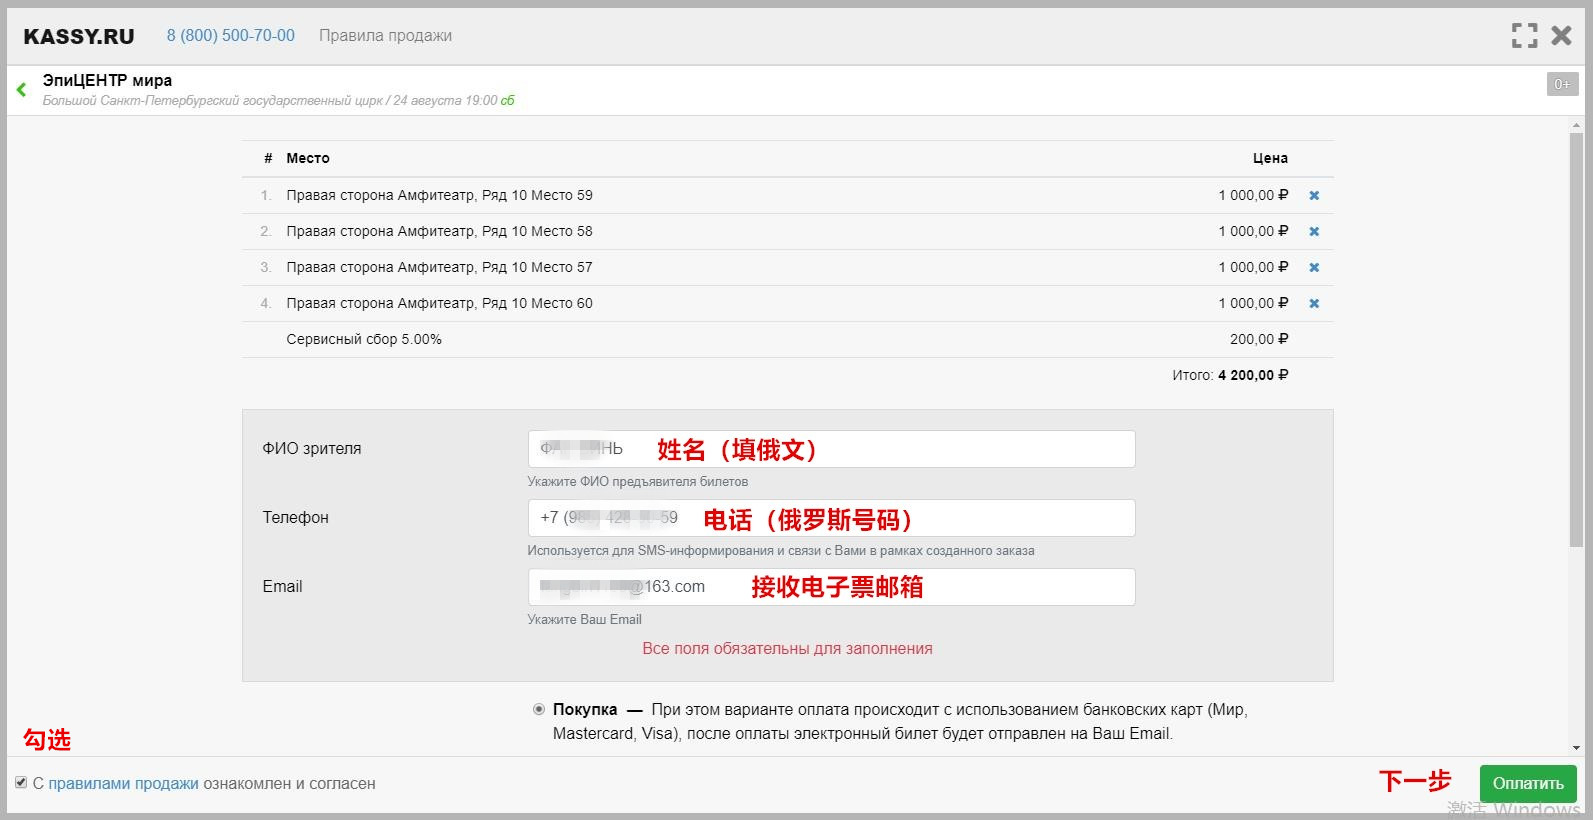Open Правила продажи in the header
This screenshot has width=1593, height=820.
pyautogui.click(x=385, y=36)
